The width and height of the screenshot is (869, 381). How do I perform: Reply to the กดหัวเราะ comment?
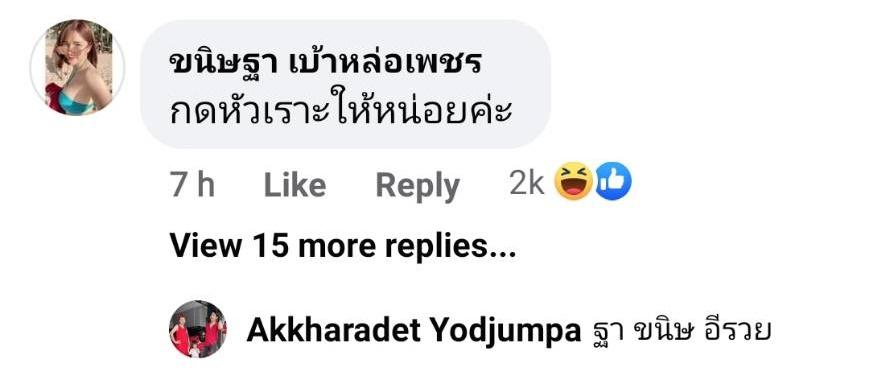point(418,186)
